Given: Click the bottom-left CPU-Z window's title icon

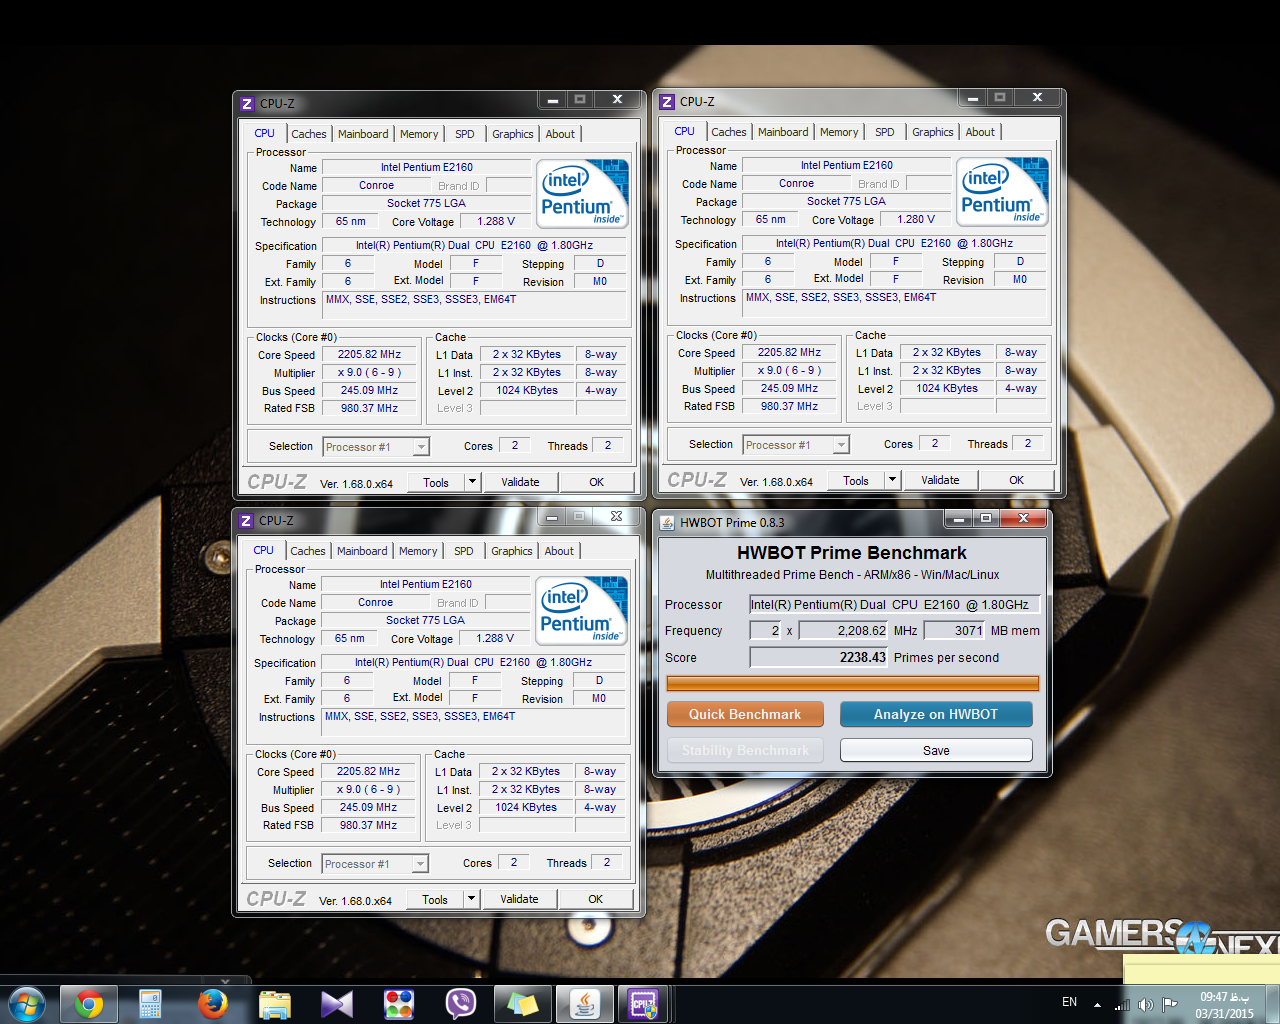Looking at the screenshot, I should point(246,520).
